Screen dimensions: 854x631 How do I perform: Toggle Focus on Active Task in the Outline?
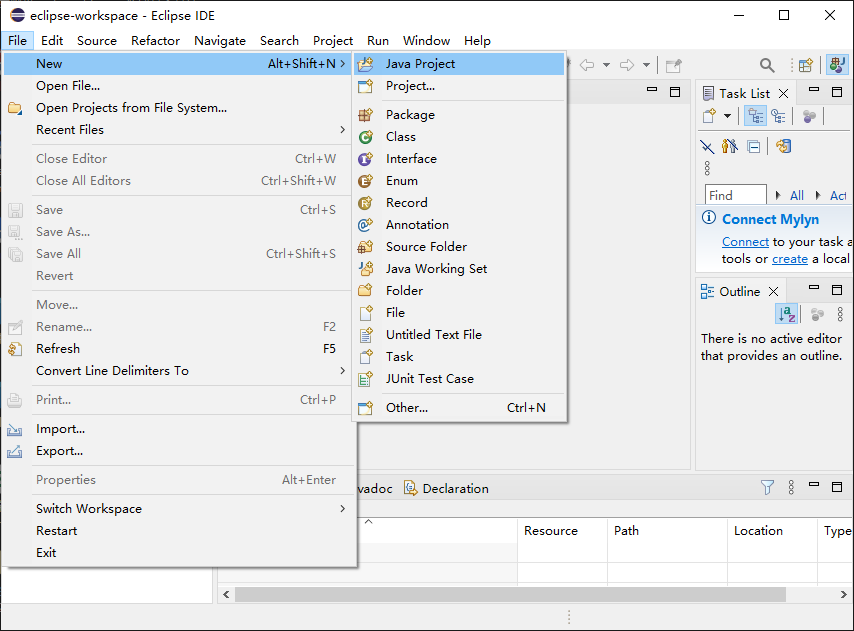(x=817, y=314)
